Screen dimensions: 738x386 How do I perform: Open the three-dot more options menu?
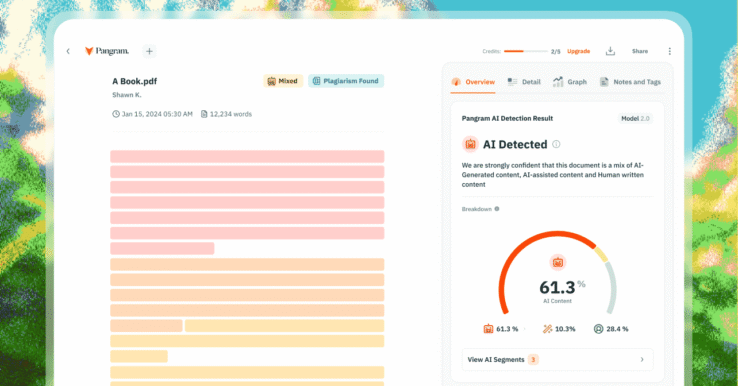(x=669, y=51)
